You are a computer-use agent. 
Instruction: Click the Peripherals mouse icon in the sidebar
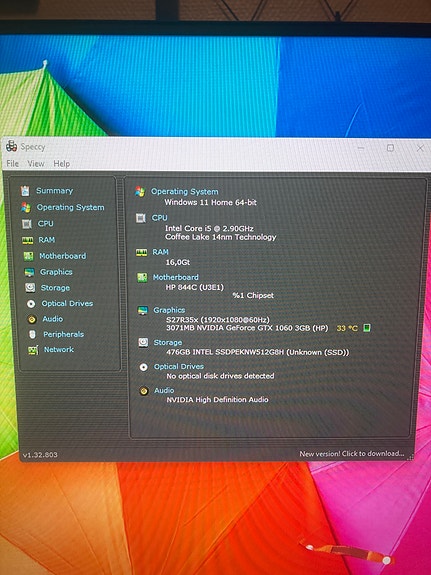click(33, 334)
